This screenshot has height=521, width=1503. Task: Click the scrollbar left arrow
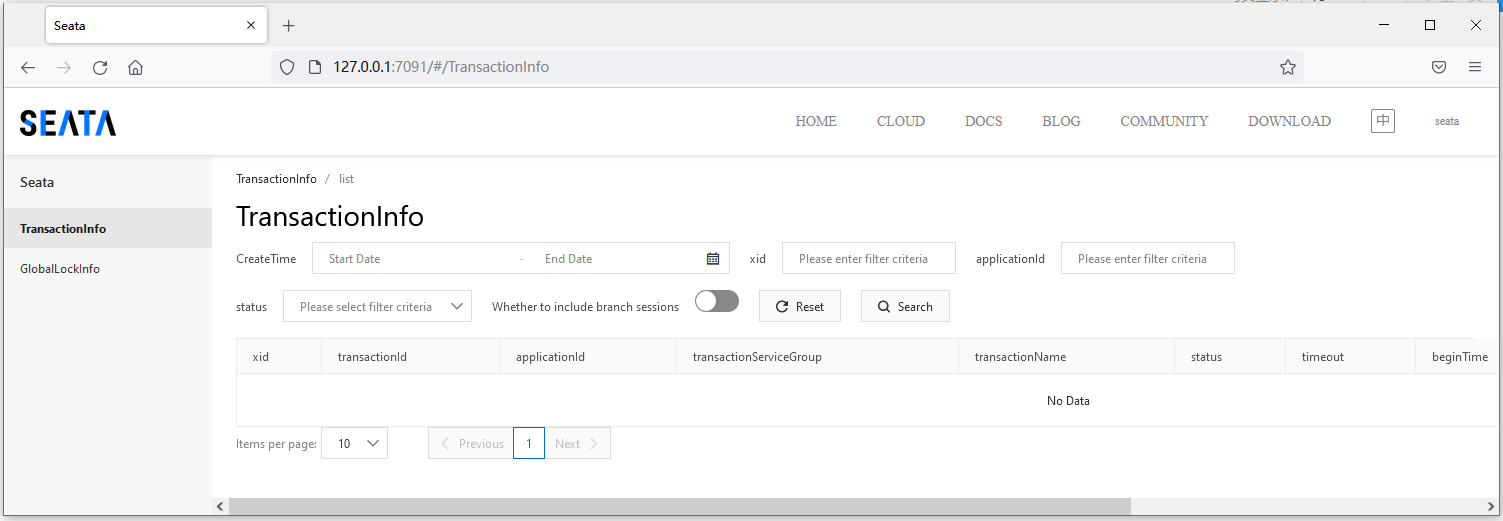point(220,507)
